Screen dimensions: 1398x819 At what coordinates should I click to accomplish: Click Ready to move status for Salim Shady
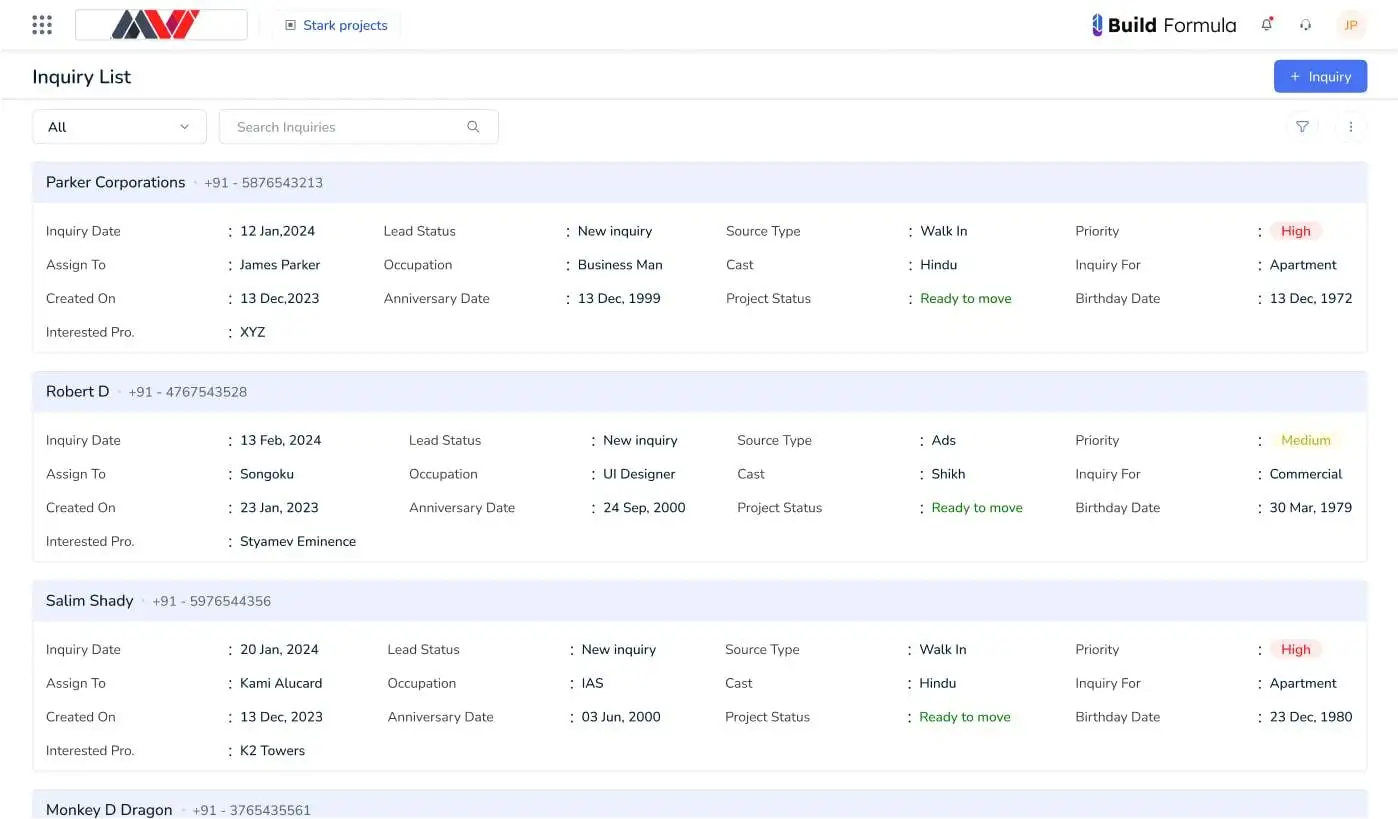(964, 717)
